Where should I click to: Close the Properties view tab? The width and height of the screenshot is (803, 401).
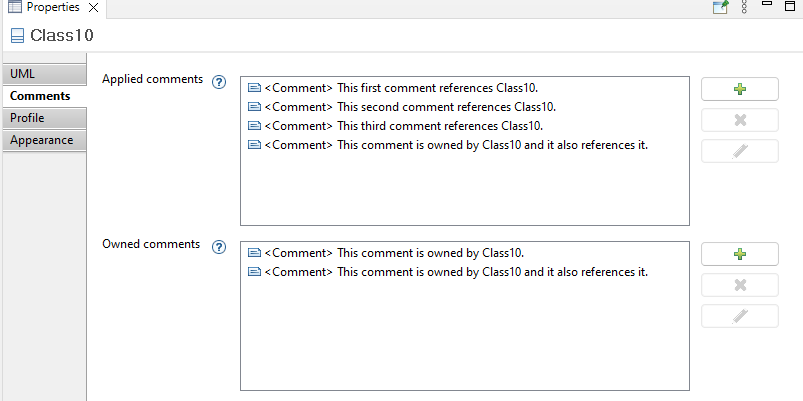pyautogui.click(x=93, y=8)
